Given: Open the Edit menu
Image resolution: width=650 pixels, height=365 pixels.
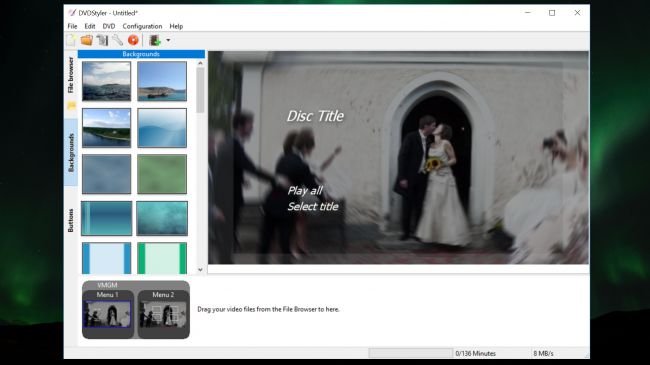Looking at the screenshot, I should pyautogui.click(x=90, y=26).
